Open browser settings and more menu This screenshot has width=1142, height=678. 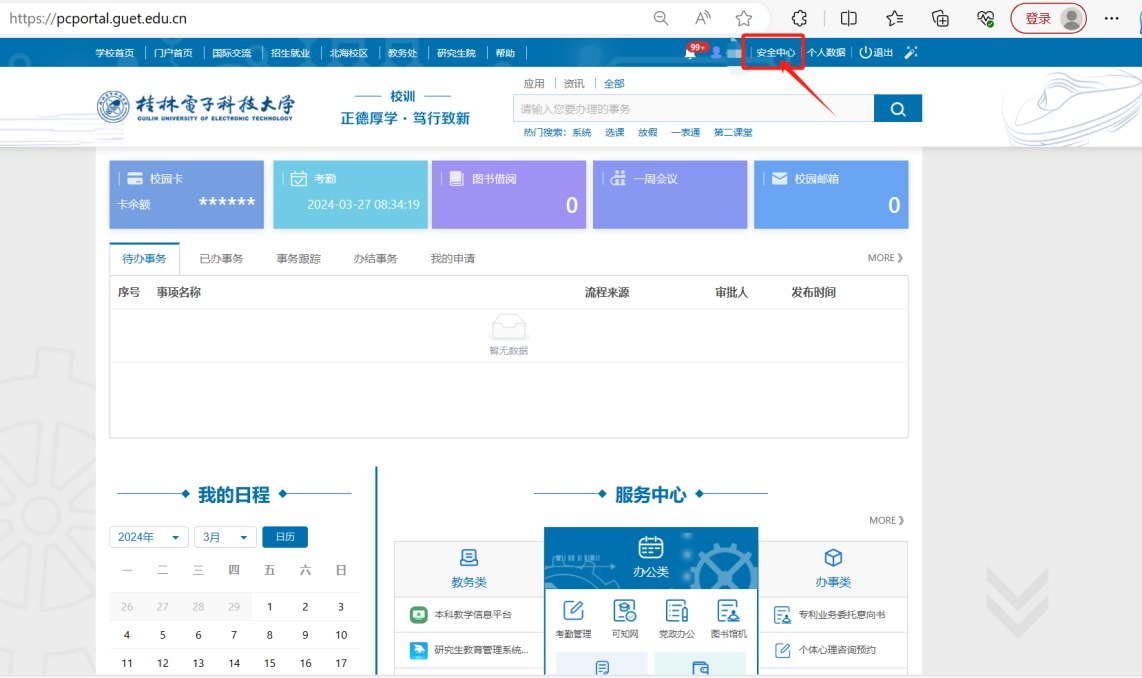click(1111, 18)
